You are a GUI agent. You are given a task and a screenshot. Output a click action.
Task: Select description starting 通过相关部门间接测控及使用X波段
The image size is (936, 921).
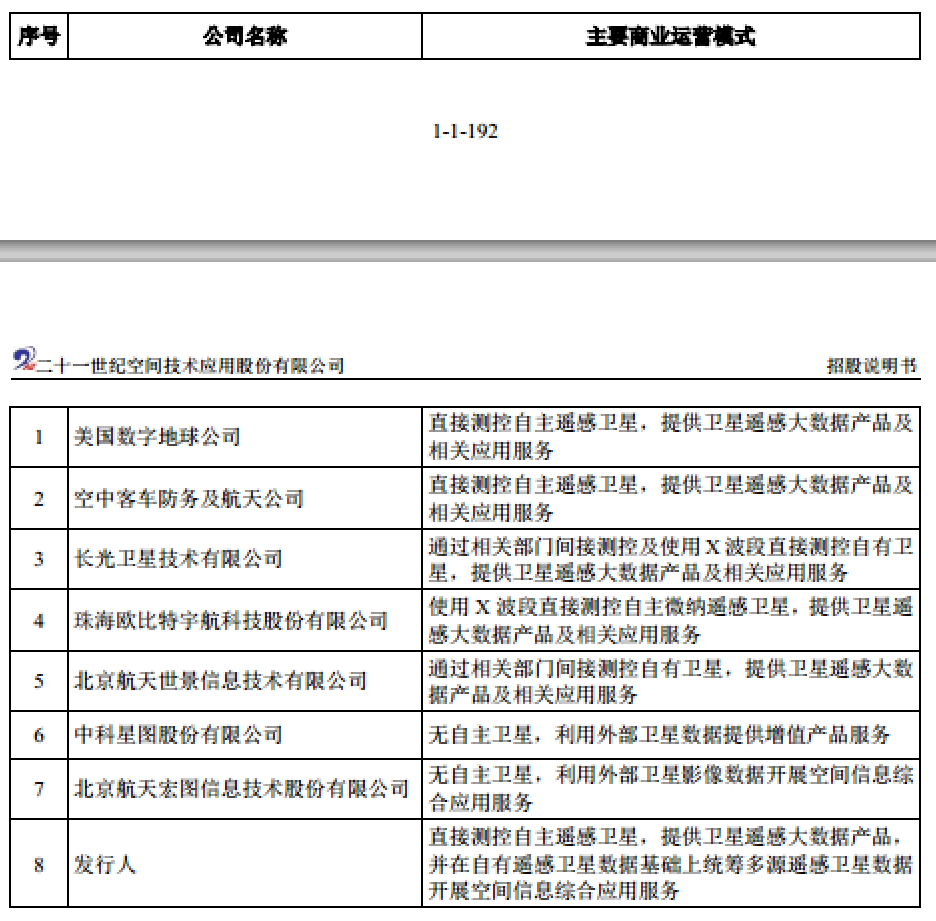[670, 559]
